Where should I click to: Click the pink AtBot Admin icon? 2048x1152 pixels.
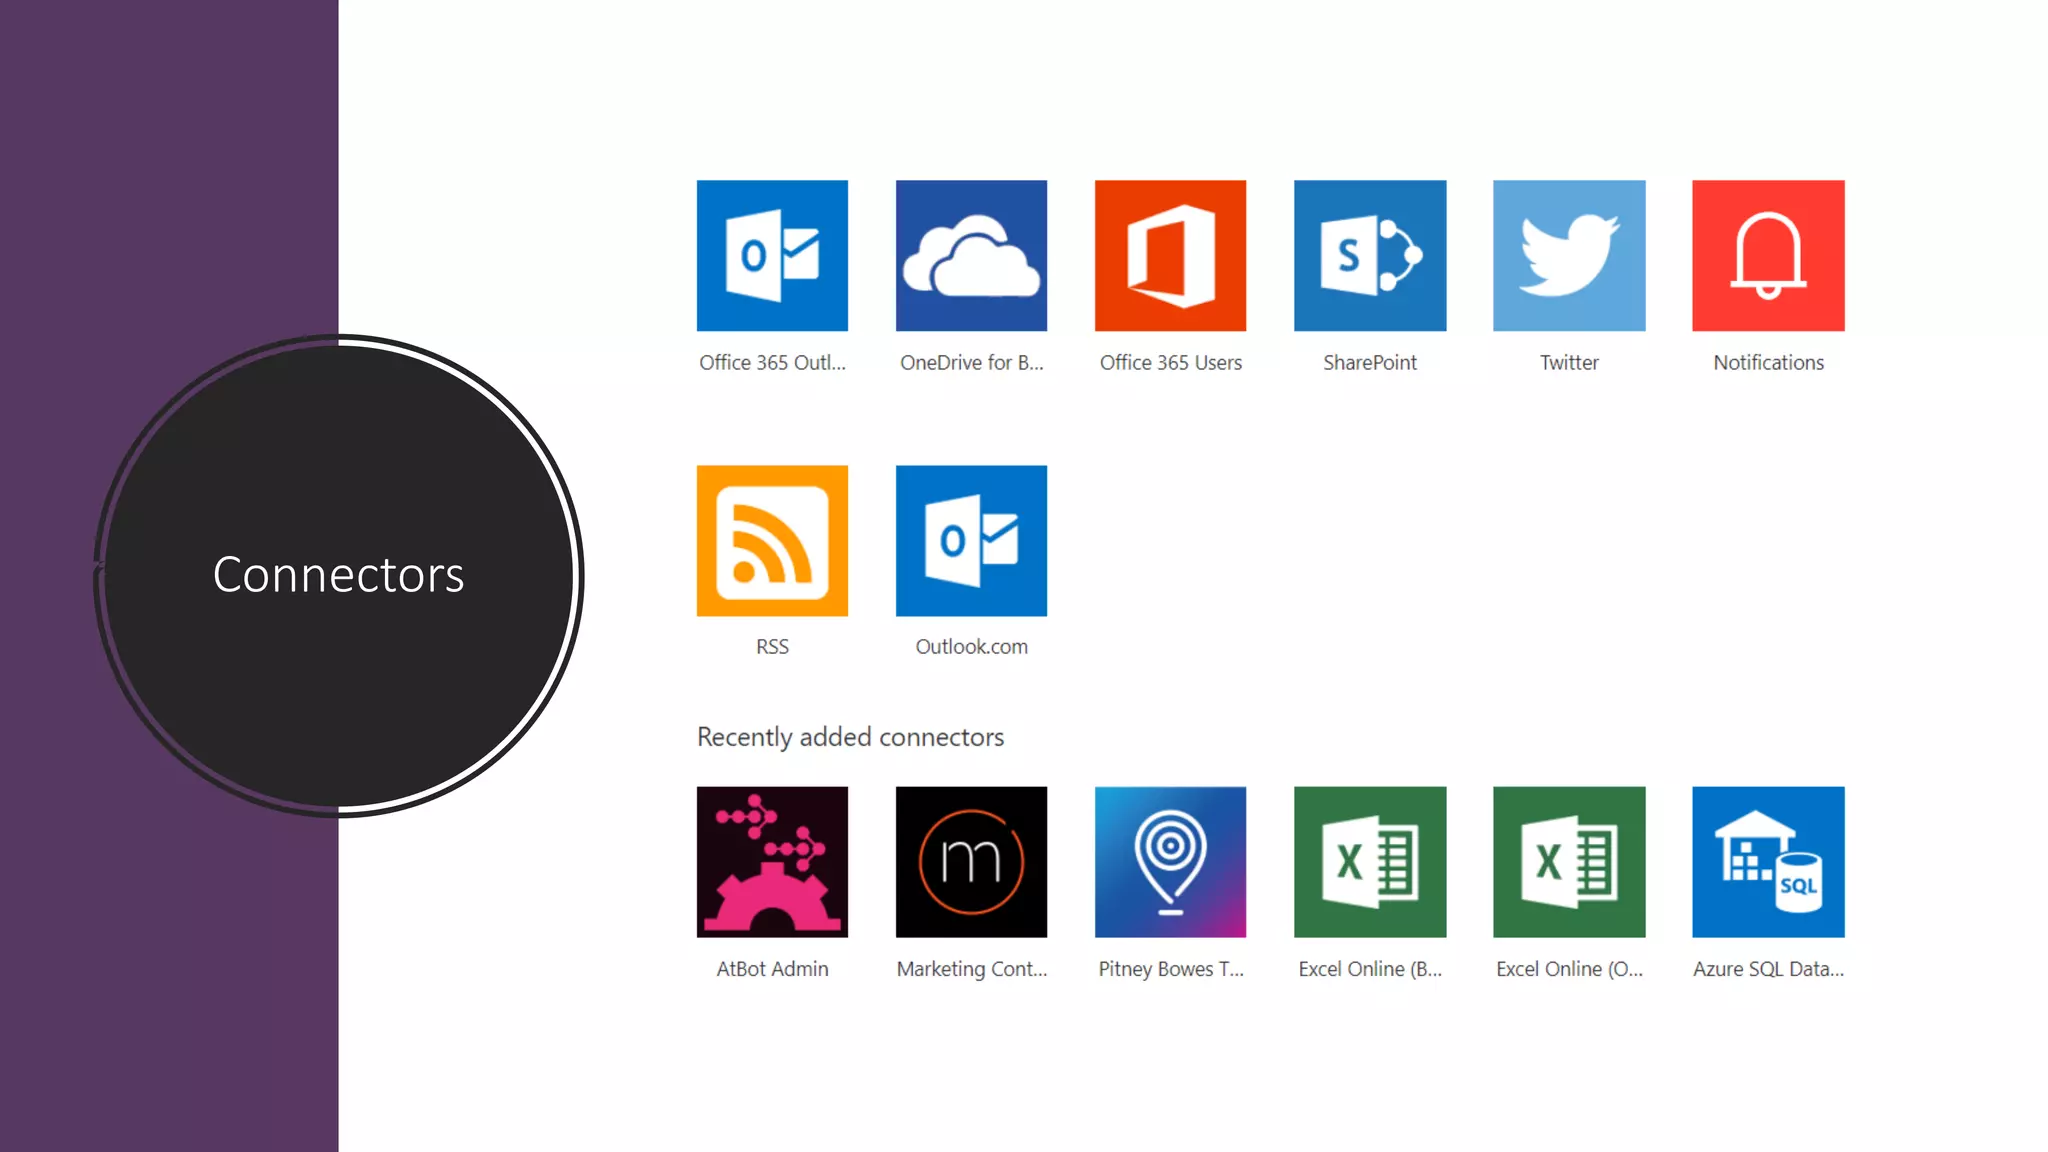(x=772, y=861)
